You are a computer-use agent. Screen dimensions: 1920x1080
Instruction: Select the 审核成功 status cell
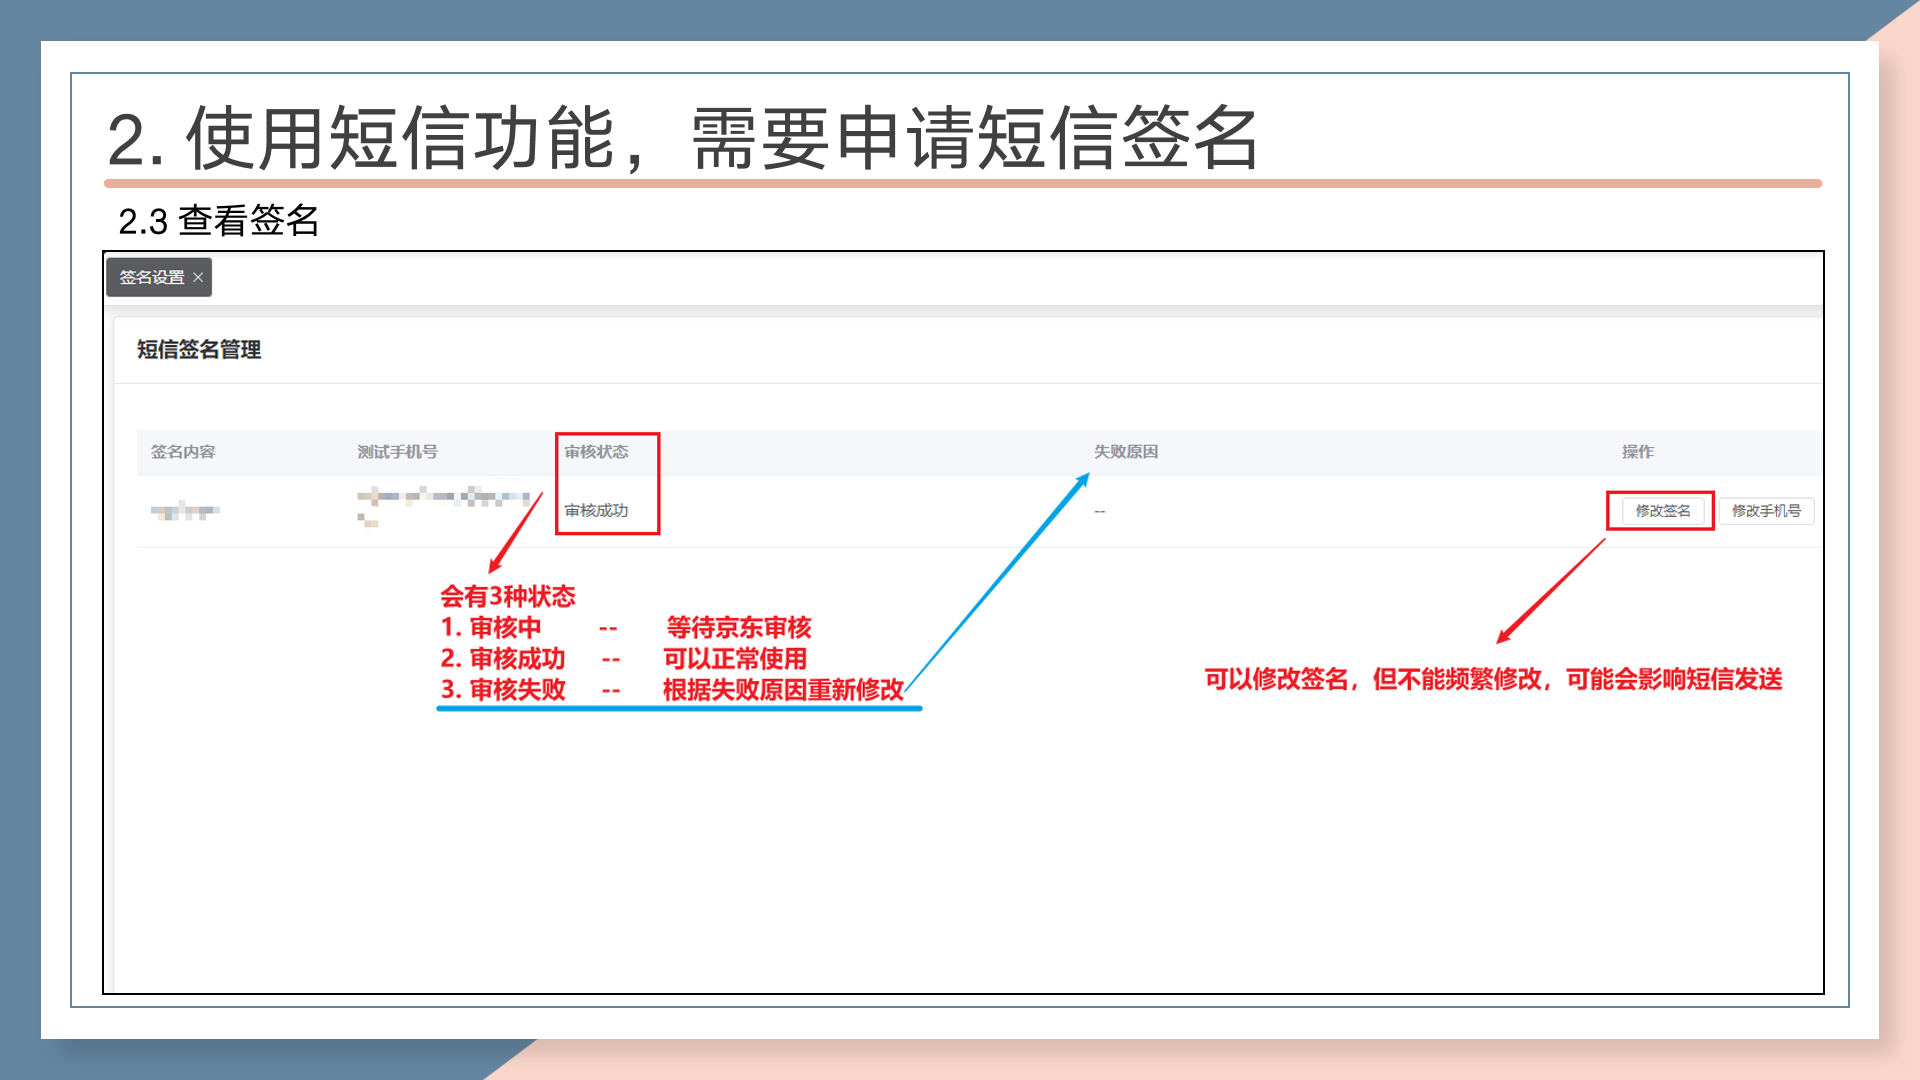tap(596, 511)
